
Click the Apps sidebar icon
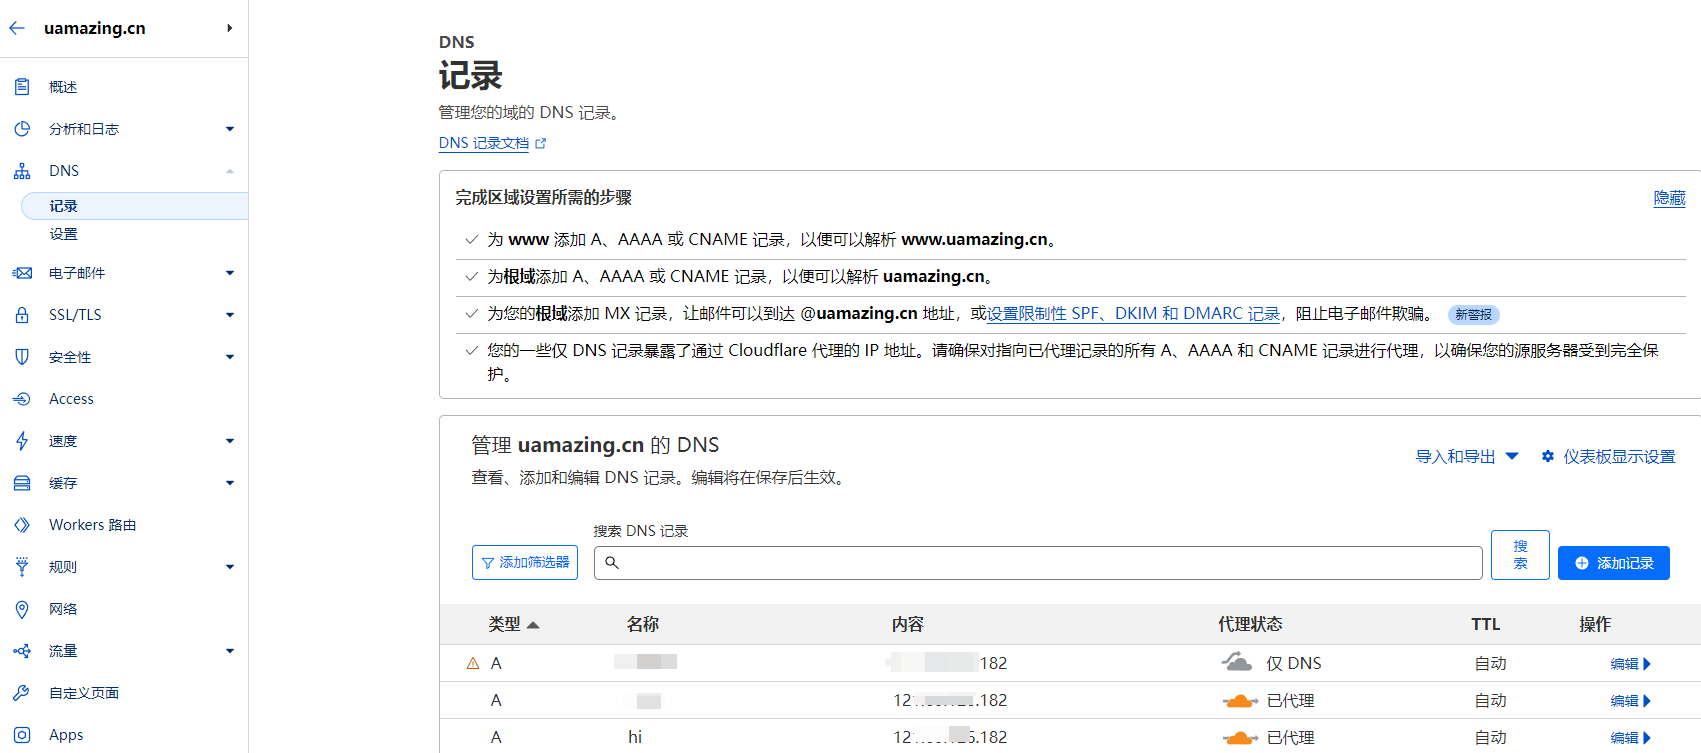coord(22,735)
